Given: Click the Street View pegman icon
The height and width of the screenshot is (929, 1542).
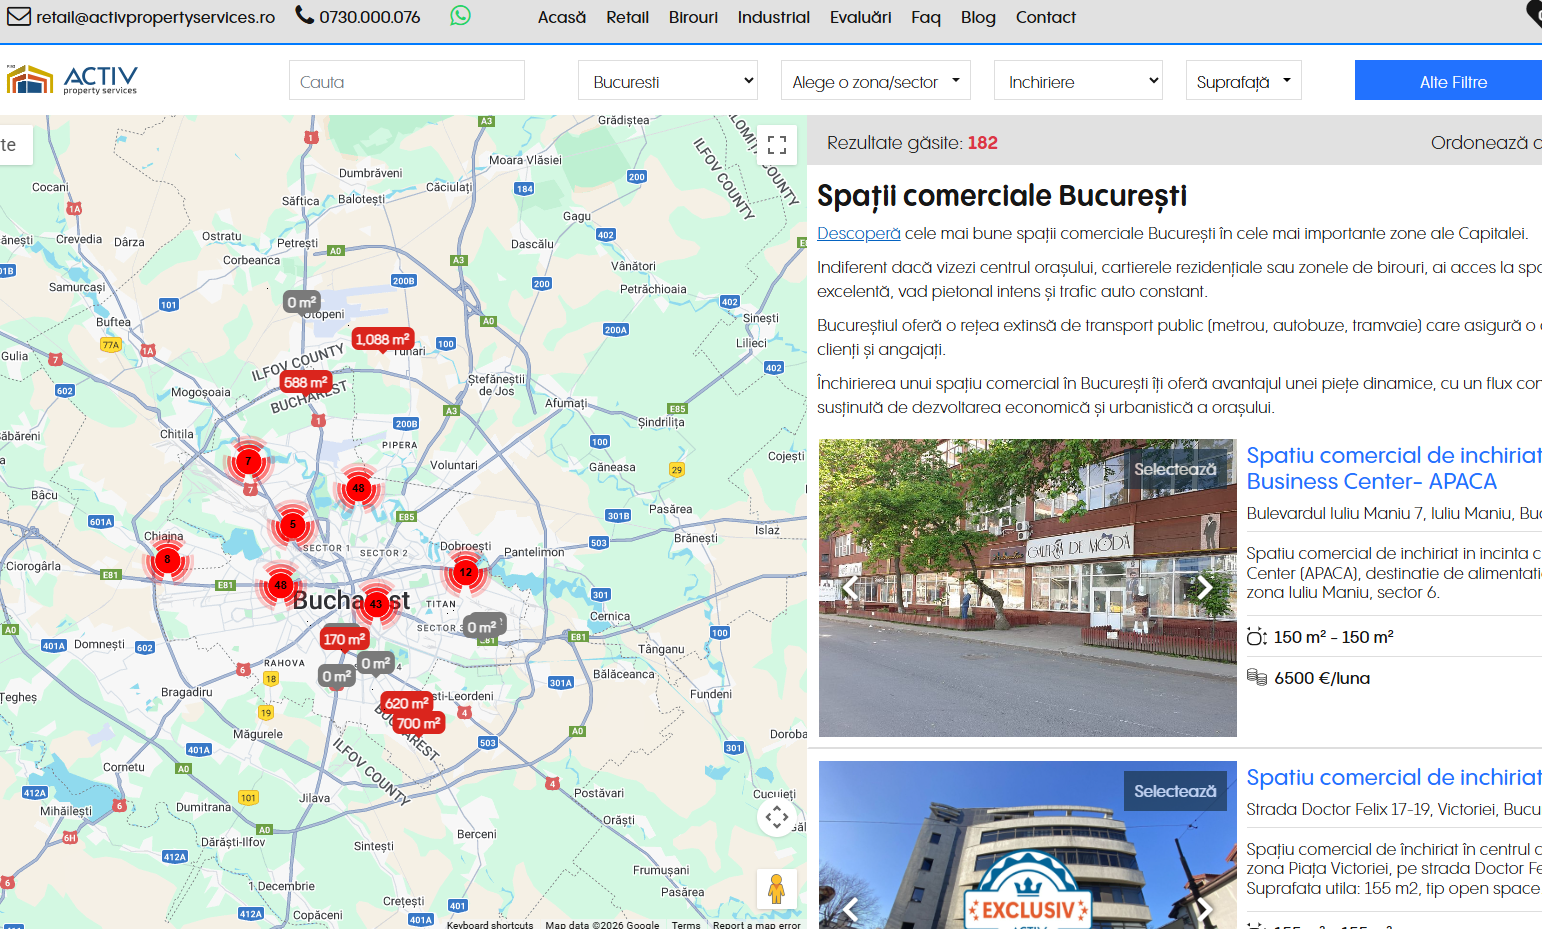Looking at the screenshot, I should [777, 888].
